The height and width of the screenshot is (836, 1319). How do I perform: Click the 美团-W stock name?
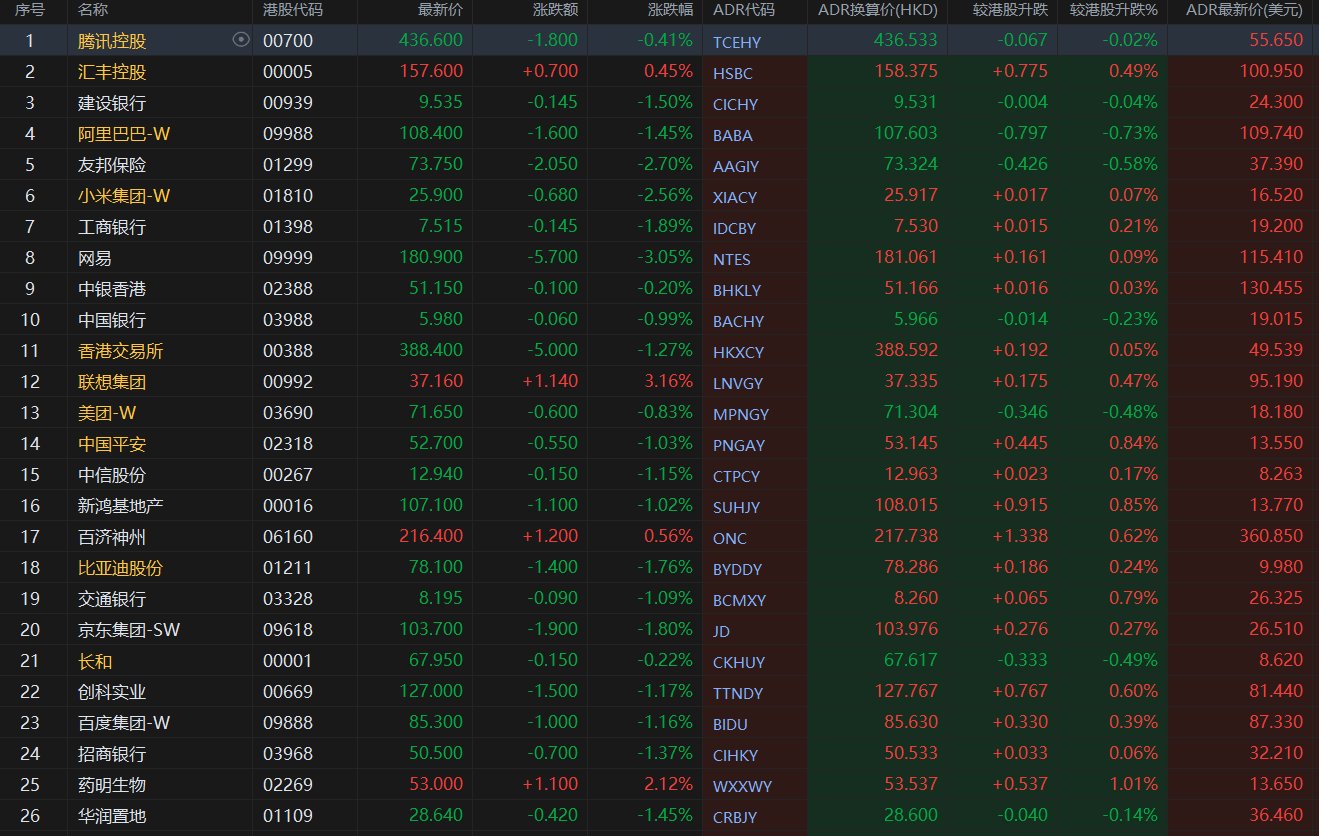107,413
